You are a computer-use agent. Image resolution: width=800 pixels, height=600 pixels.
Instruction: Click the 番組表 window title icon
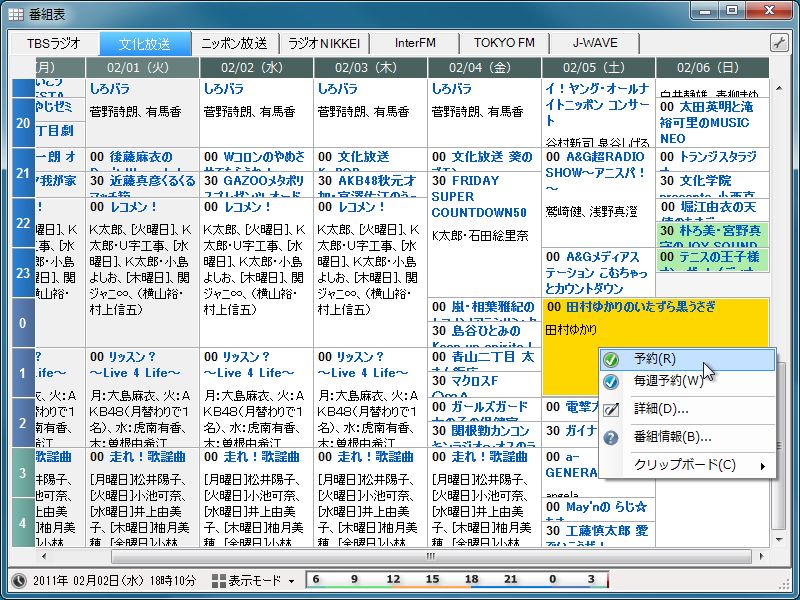[x=16, y=14]
